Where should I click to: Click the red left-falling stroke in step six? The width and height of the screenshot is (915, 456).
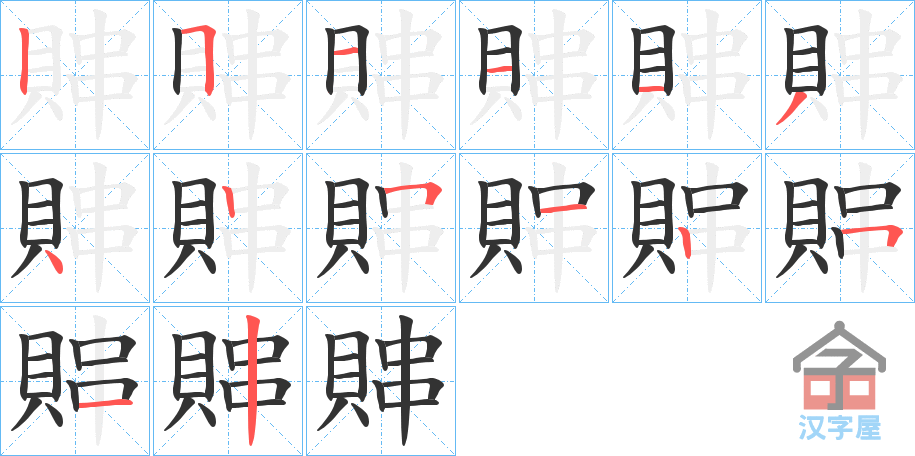[x=791, y=108]
